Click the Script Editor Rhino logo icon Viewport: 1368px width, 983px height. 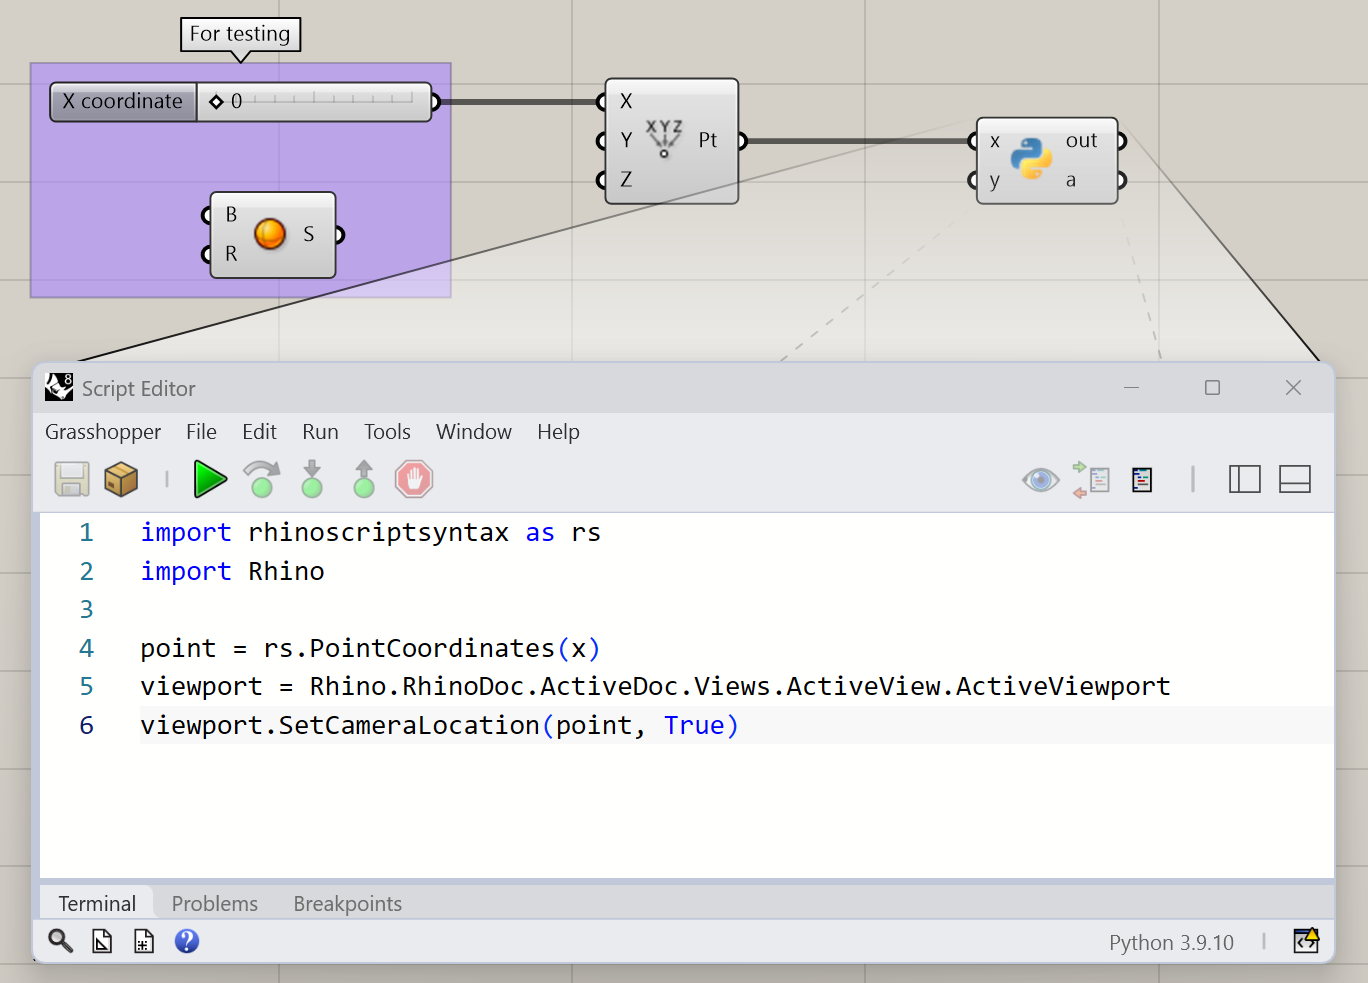tap(59, 387)
